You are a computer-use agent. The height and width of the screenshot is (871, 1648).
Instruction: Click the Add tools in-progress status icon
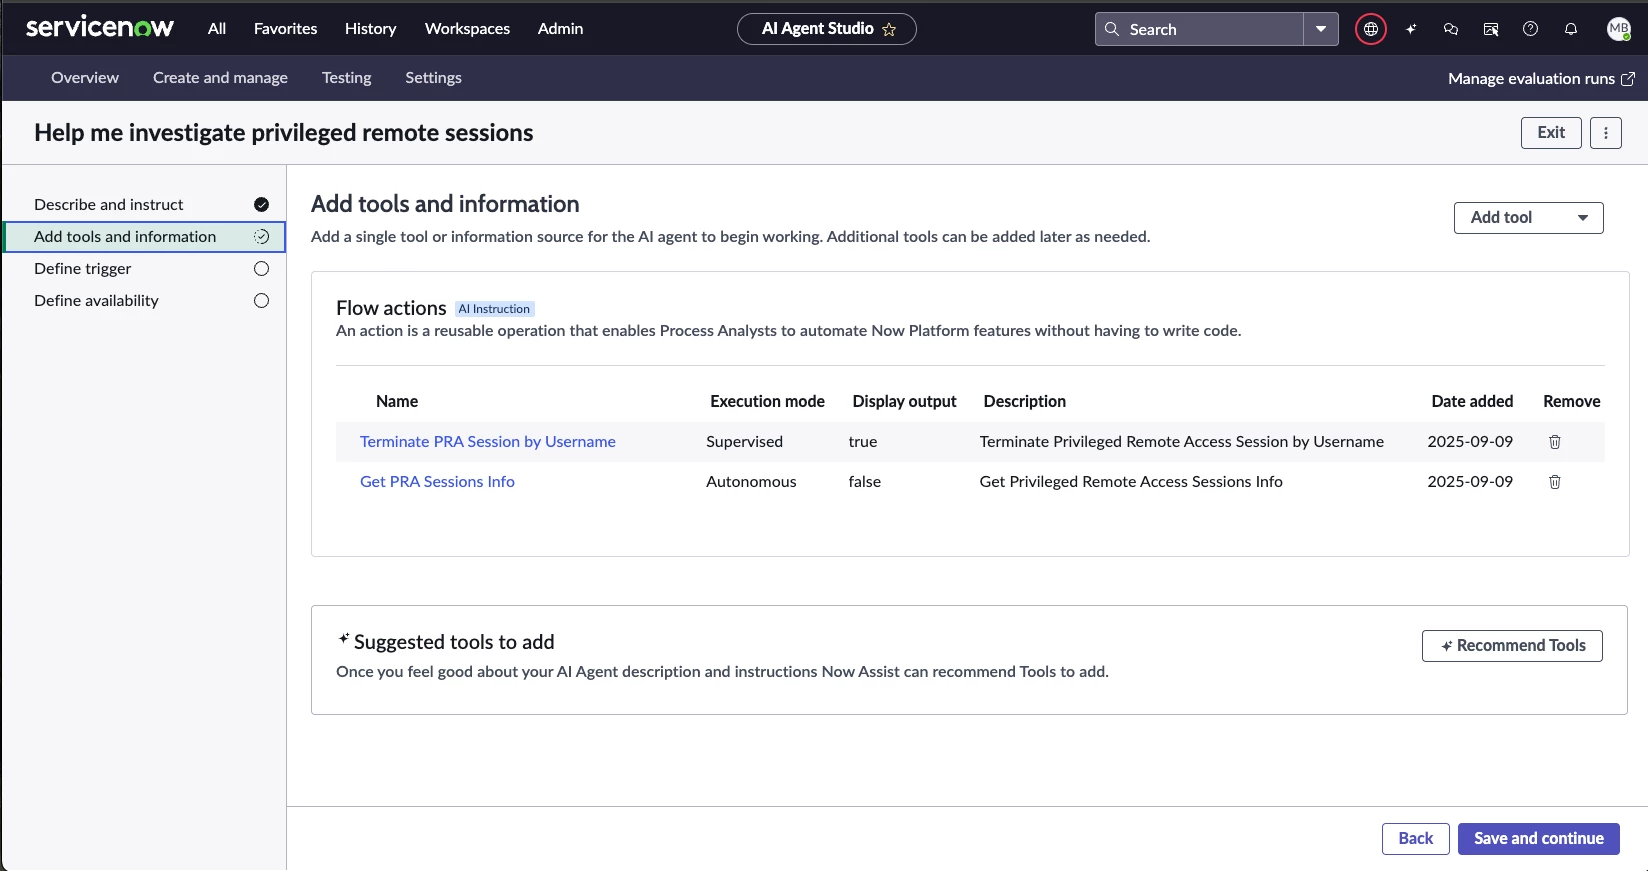click(261, 237)
